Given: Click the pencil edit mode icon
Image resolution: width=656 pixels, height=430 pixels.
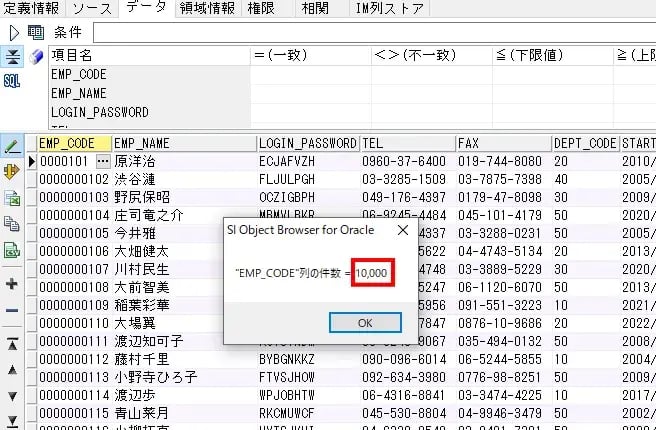Looking at the screenshot, I should pos(12,146).
